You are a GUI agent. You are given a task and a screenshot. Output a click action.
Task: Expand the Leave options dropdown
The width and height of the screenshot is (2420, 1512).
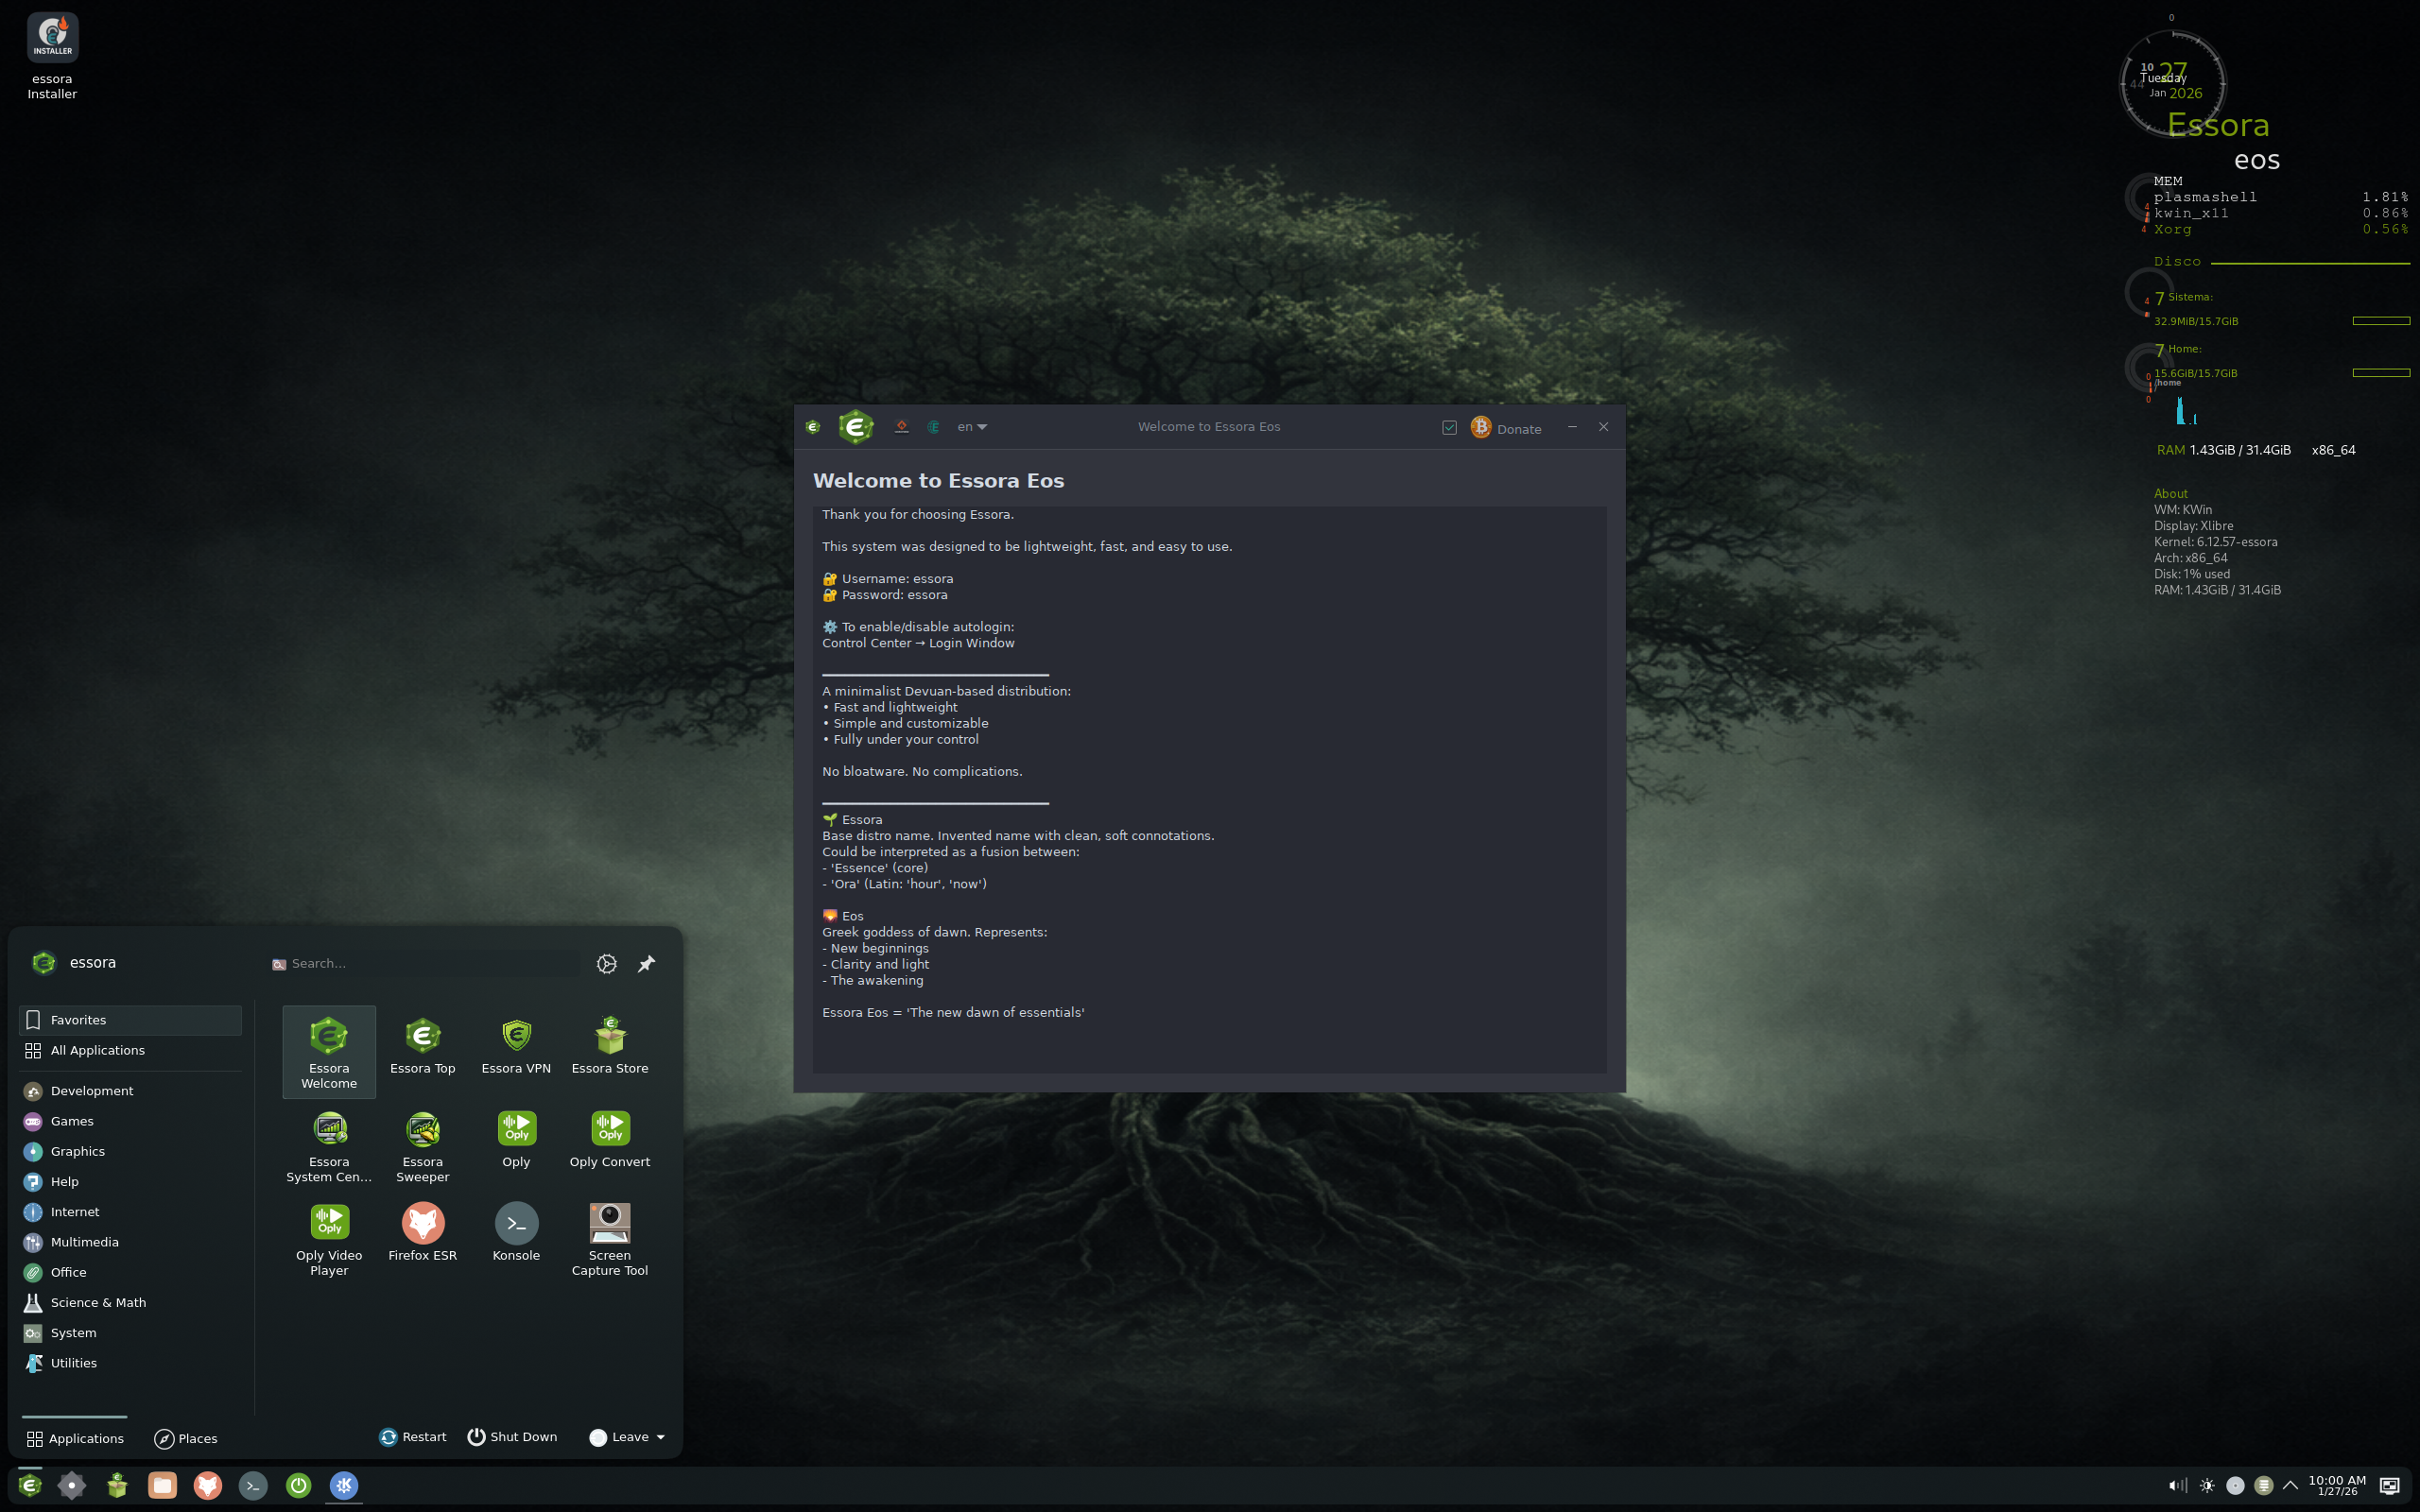coord(660,1437)
